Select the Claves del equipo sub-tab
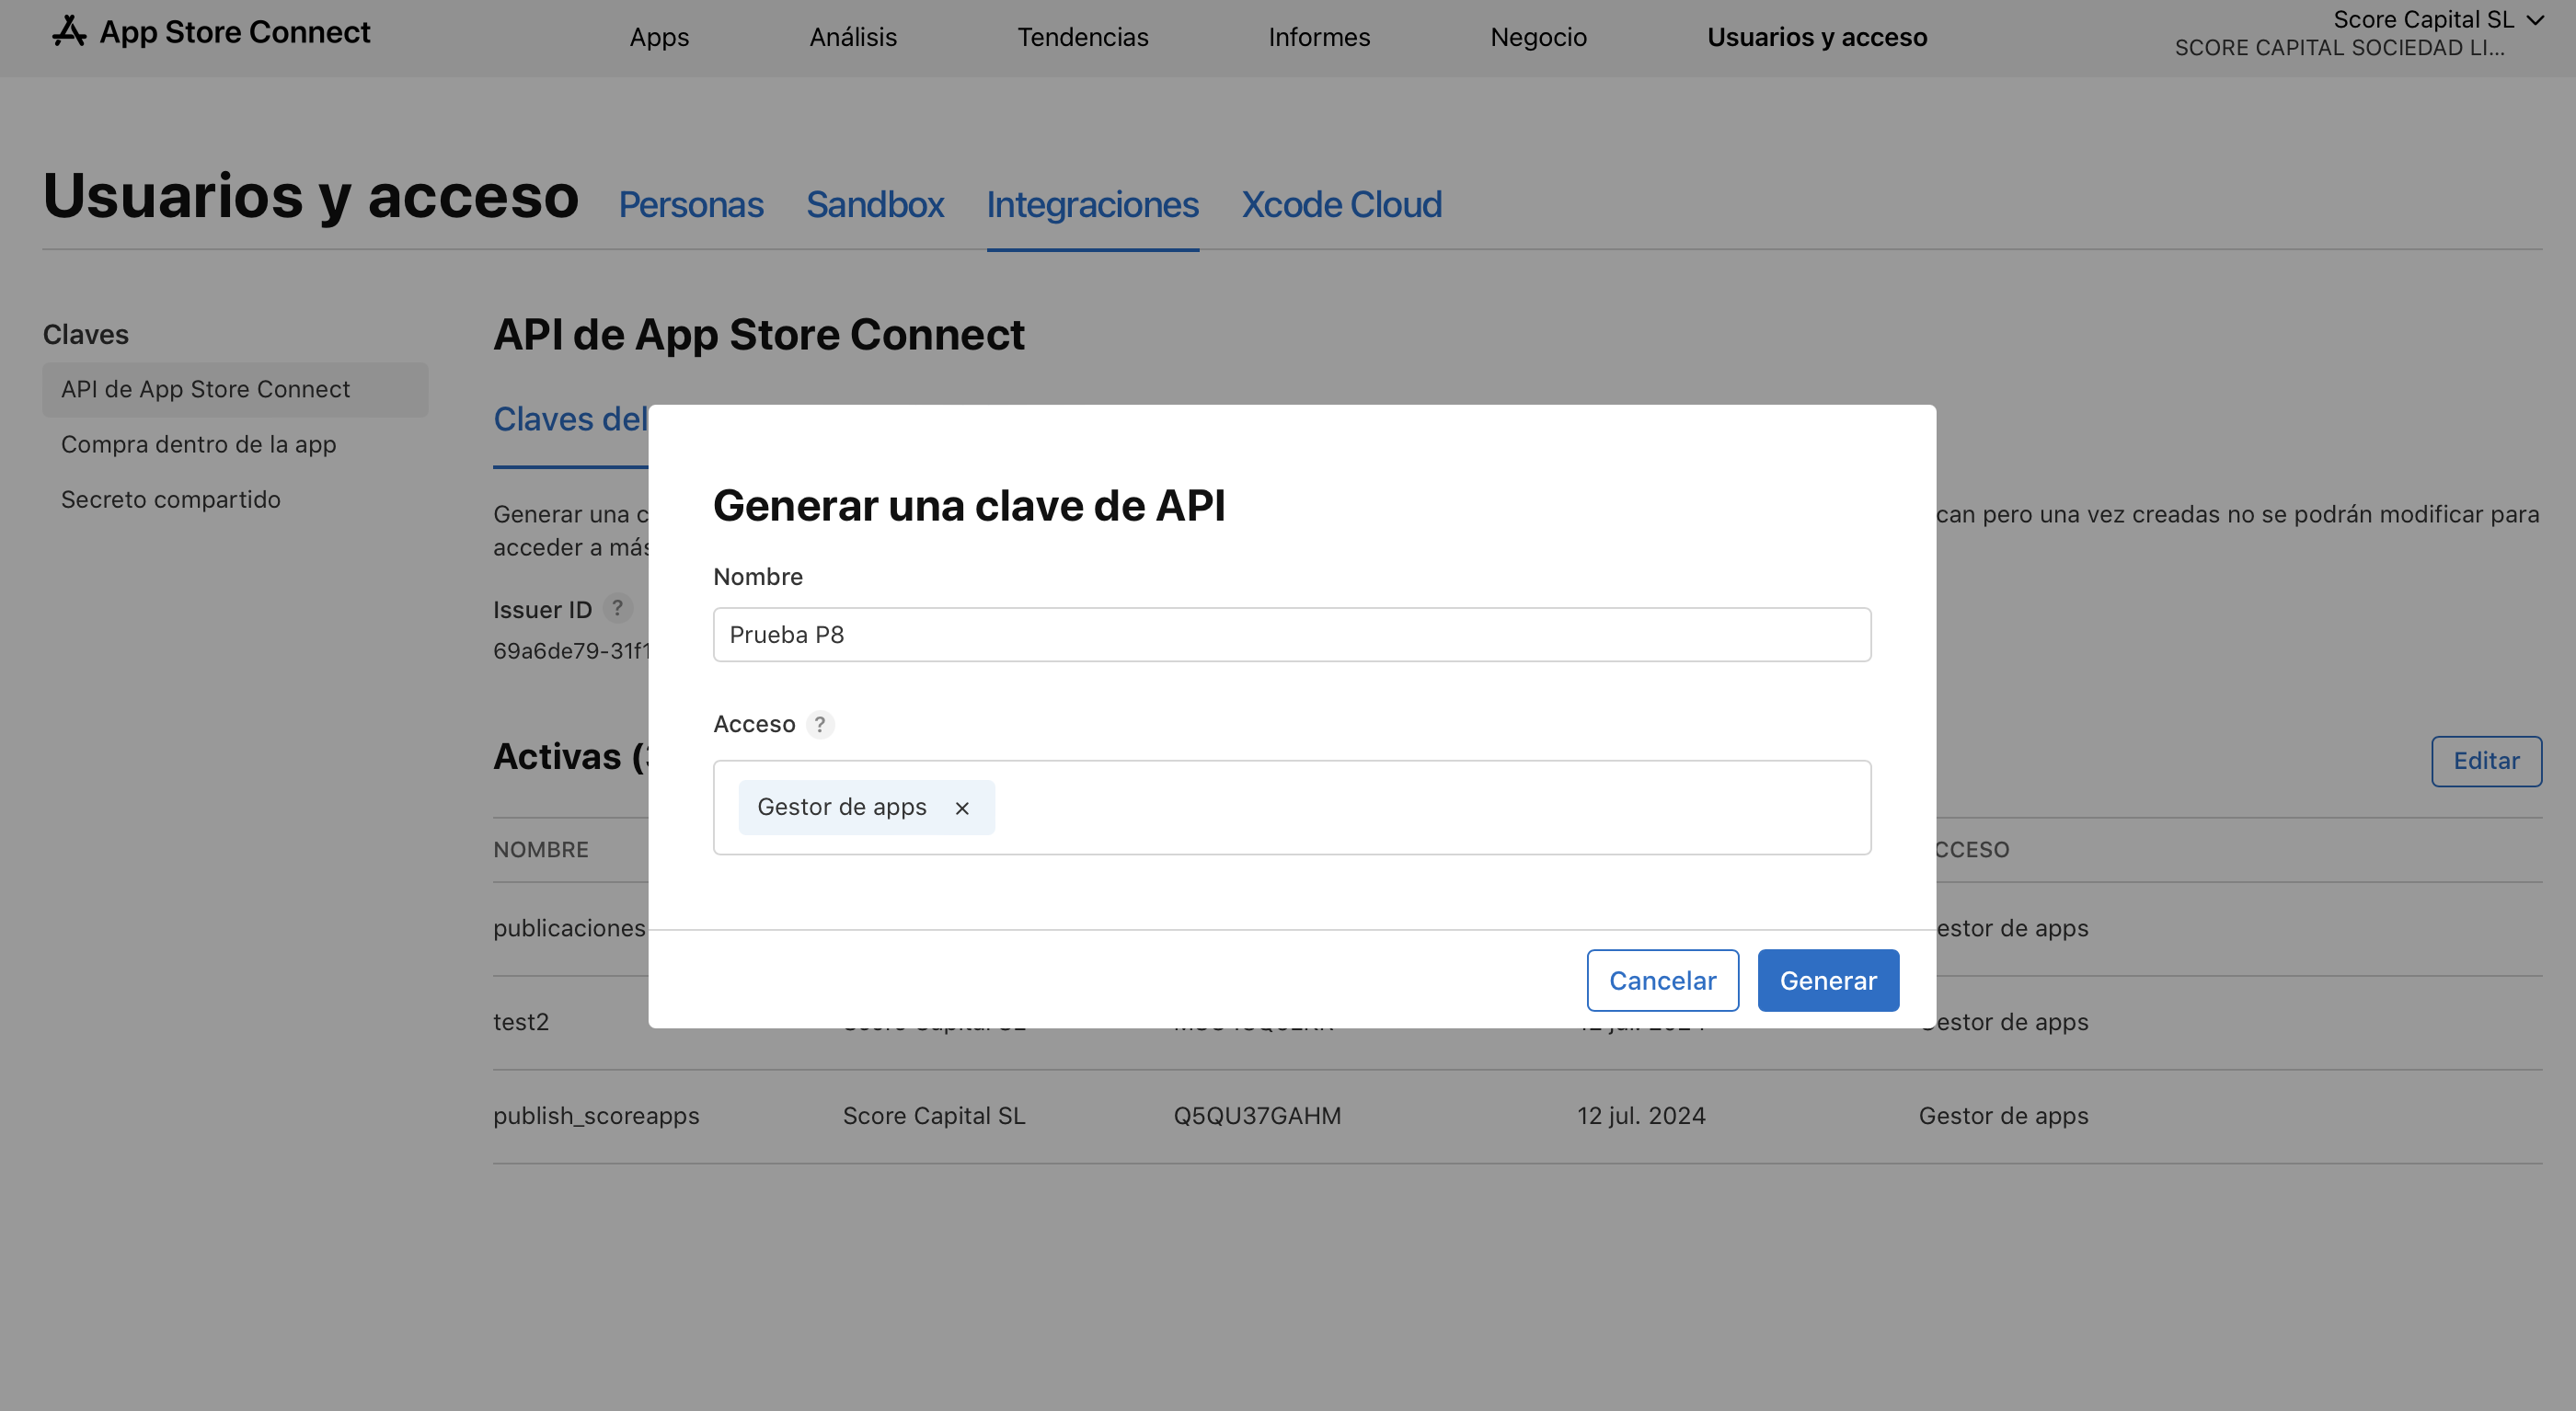Image resolution: width=2576 pixels, height=1411 pixels. click(x=571, y=420)
